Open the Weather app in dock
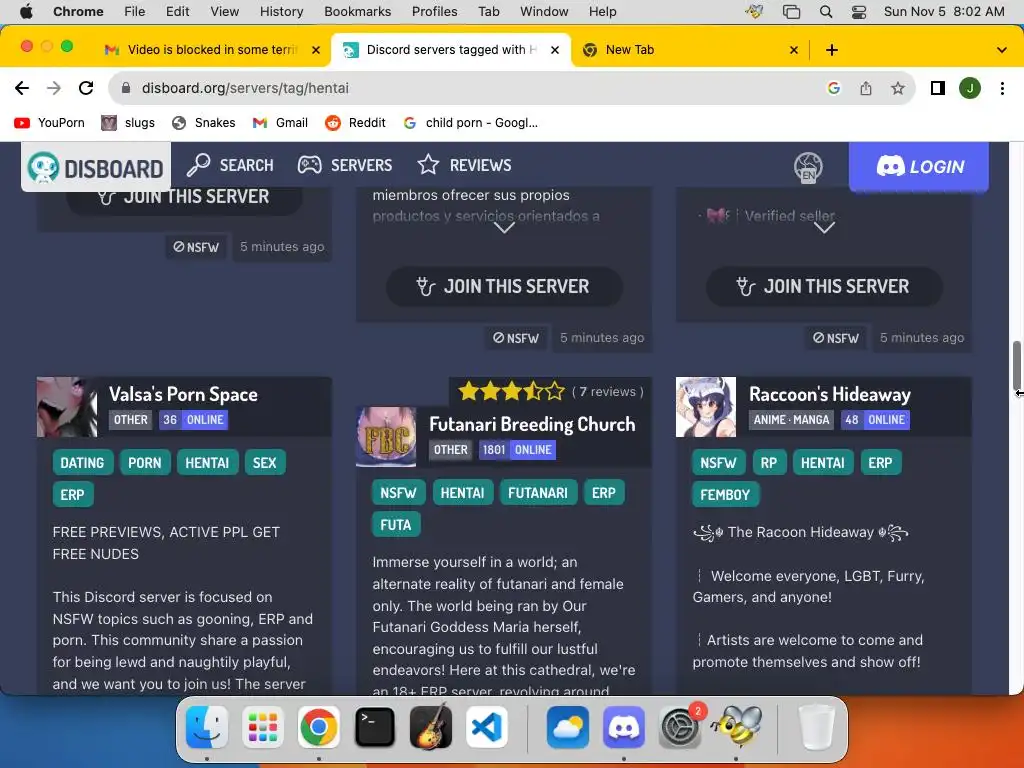The height and width of the screenshot is (768, 1024). (568, 727)
